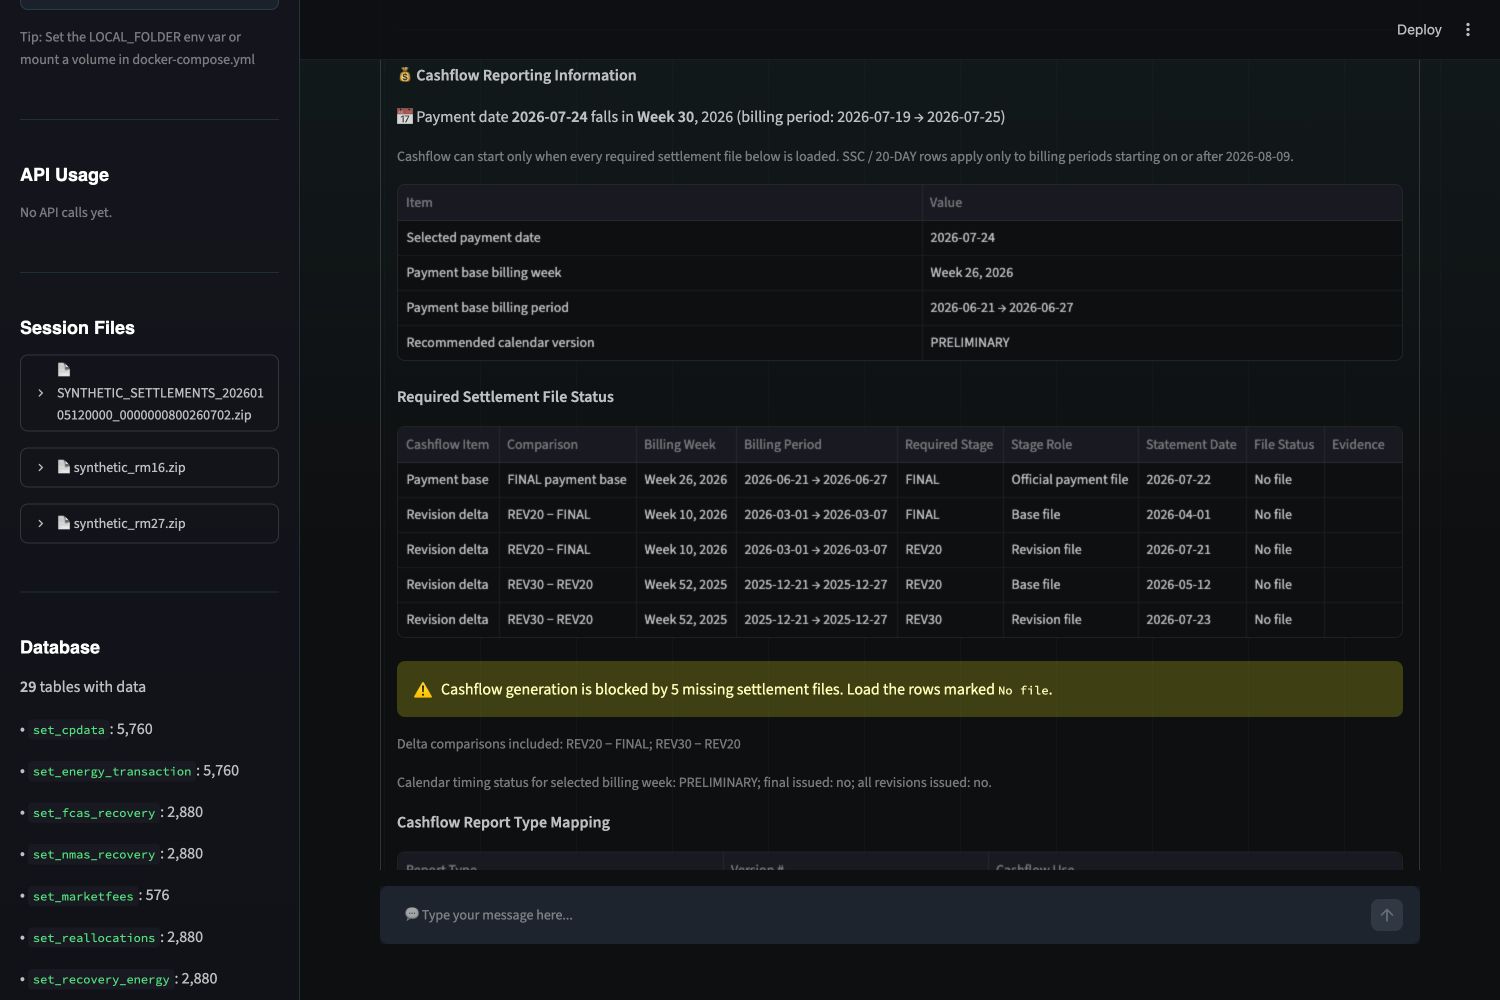Click the set_energy_transaction table entry

tap(112, 771)
